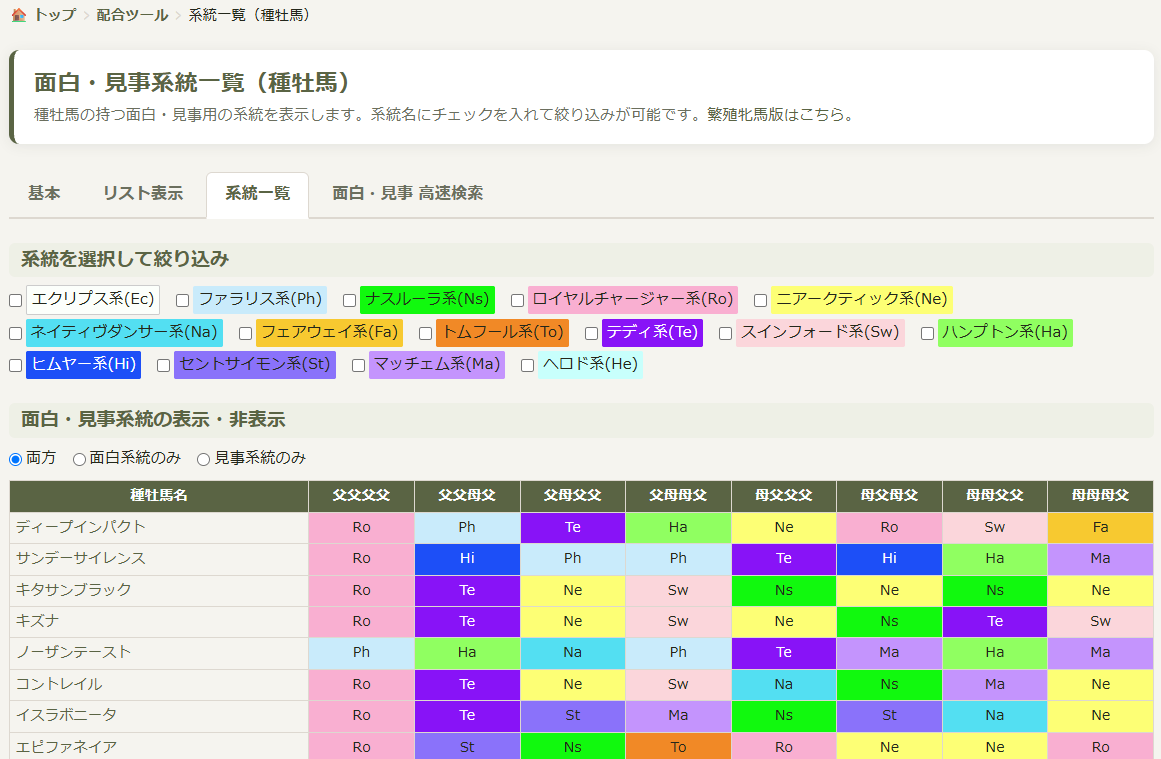This screenshot has width=1161, height=759.
Task: Choose the 見事系統のみ radio option
Action: (x=204, y=459)
